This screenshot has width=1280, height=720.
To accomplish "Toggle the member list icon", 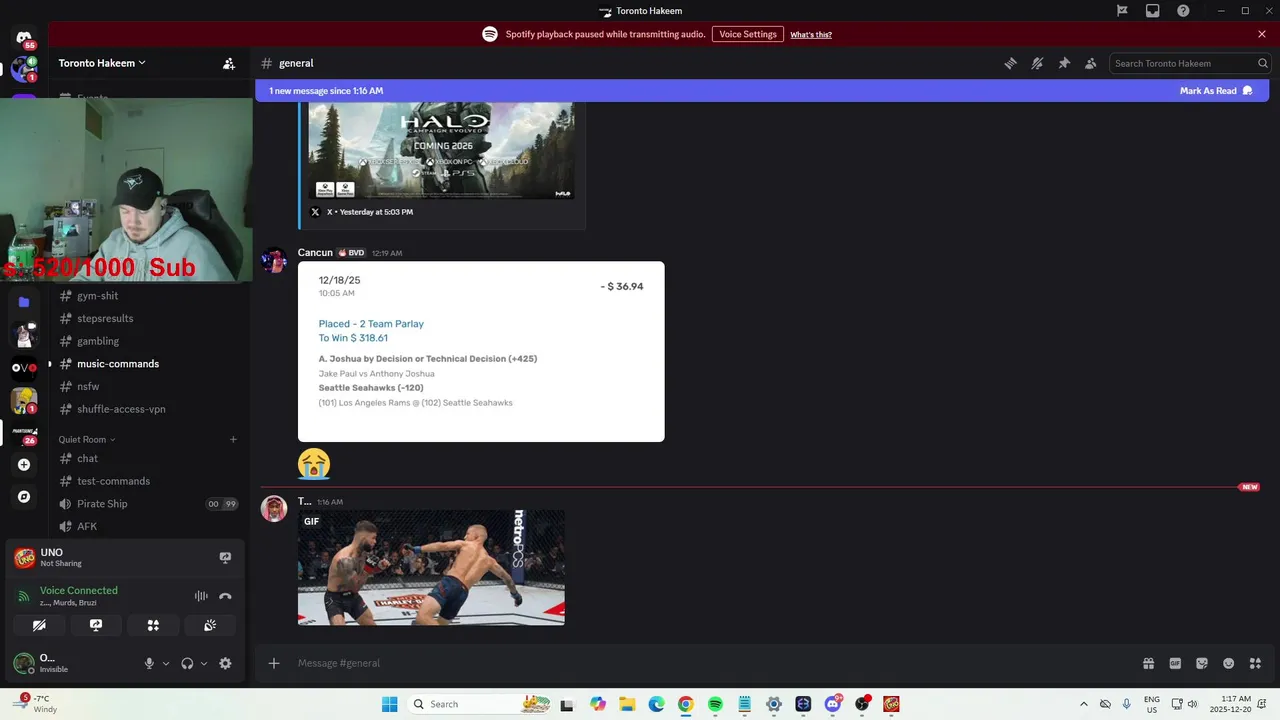I will (1091, 63).
